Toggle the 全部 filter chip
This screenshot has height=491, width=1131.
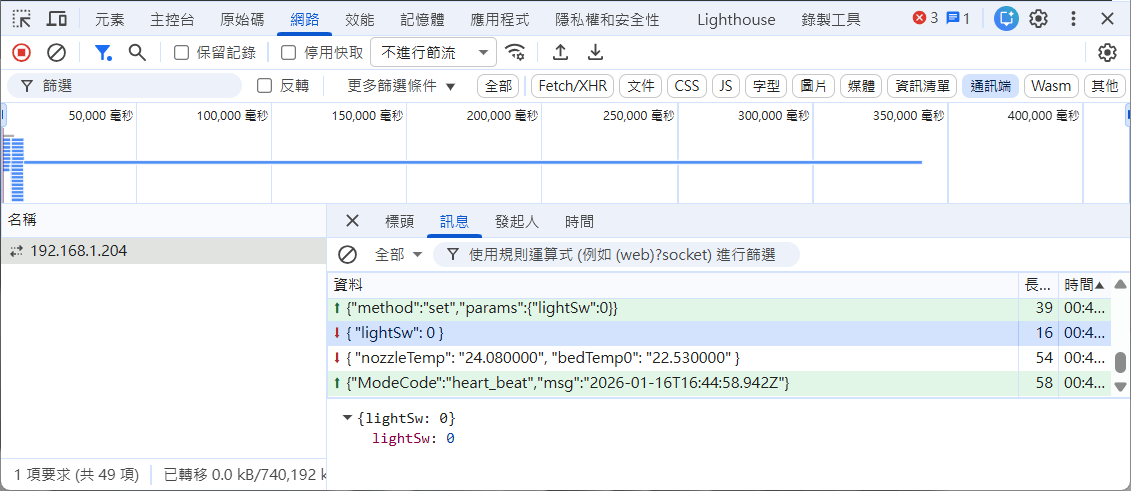click(498, 86)
